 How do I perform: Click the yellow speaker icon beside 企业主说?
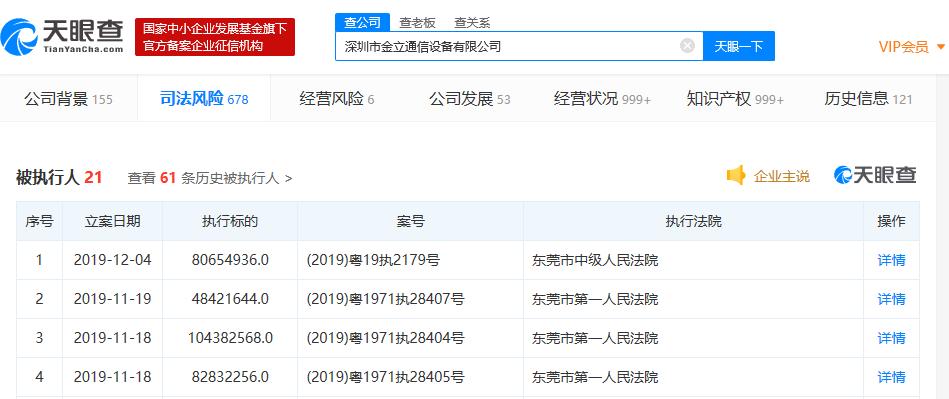[736, 176]
